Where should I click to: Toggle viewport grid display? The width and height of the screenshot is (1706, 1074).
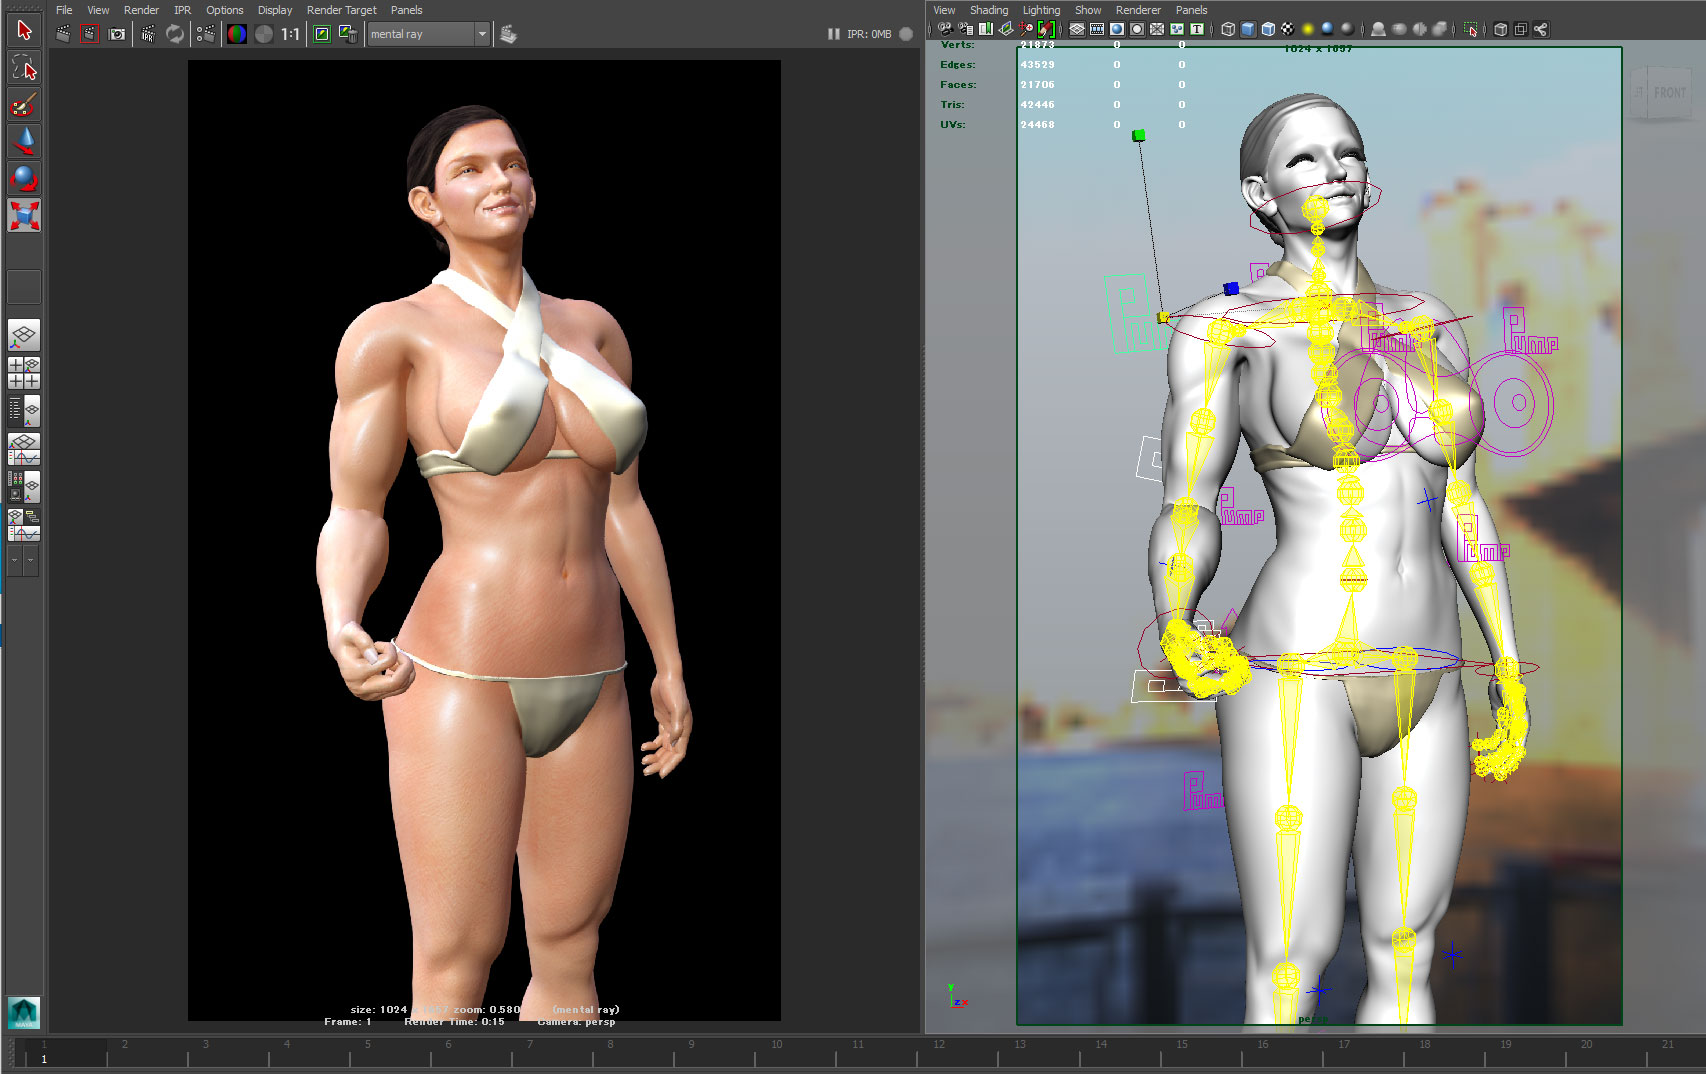[x=1077, y=29]
